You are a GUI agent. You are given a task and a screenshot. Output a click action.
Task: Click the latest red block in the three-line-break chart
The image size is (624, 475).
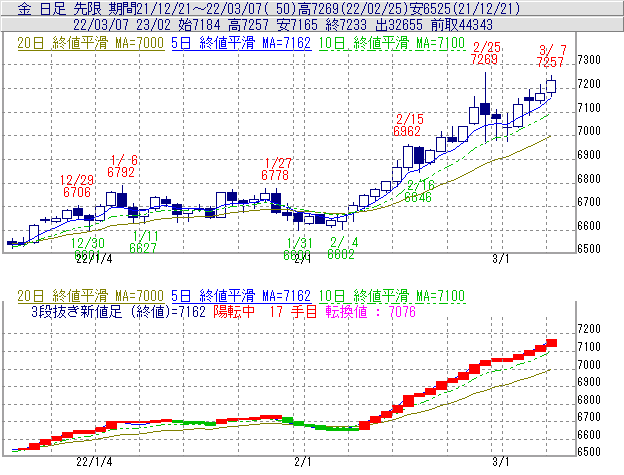pos(551,343)
